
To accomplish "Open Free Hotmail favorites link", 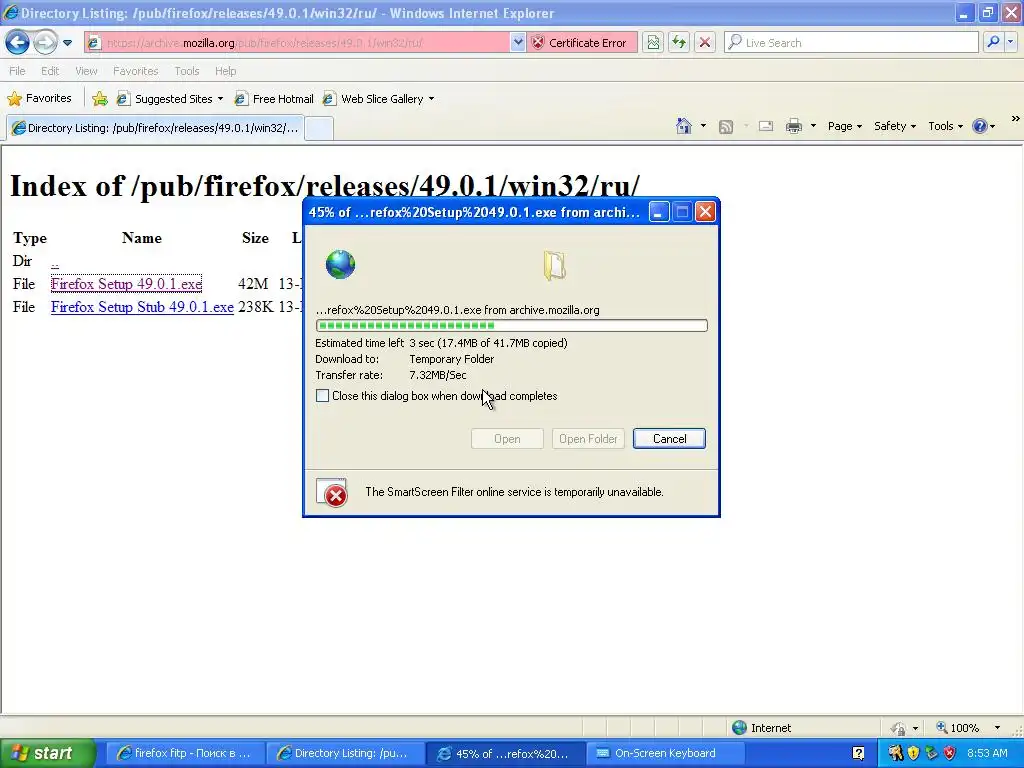I will pyautogui.click(x=274, y=99).
